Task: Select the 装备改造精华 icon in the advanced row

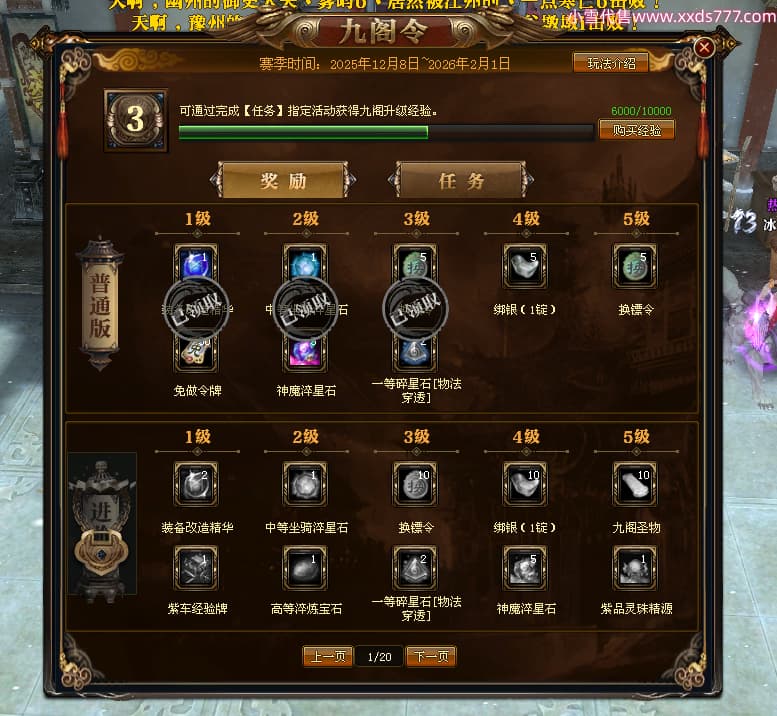Action: (196, 484)
